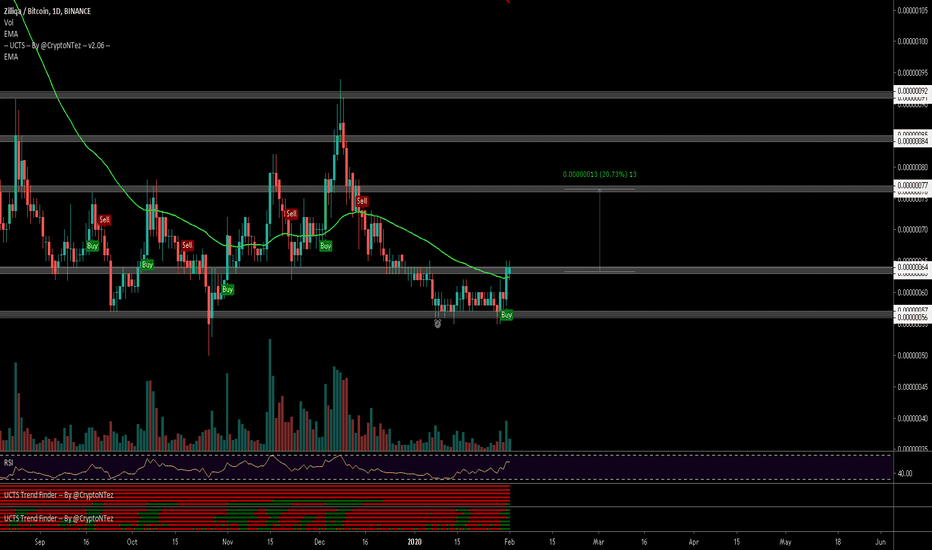
Task: Click the 0.00000077 price level tag
Action: (912, 186)
